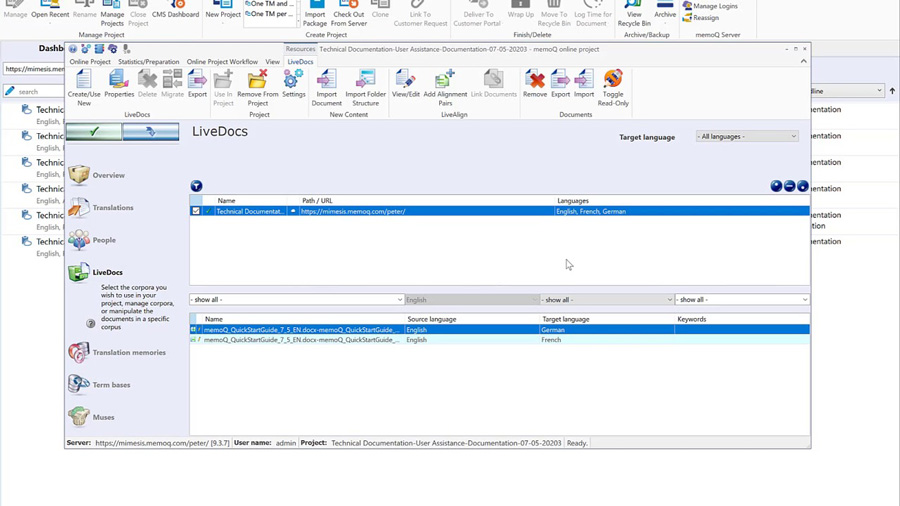The image size is (900, 506).
Task: Open the Online Project Workflow ribbon tab
Action: click(222, 61)
